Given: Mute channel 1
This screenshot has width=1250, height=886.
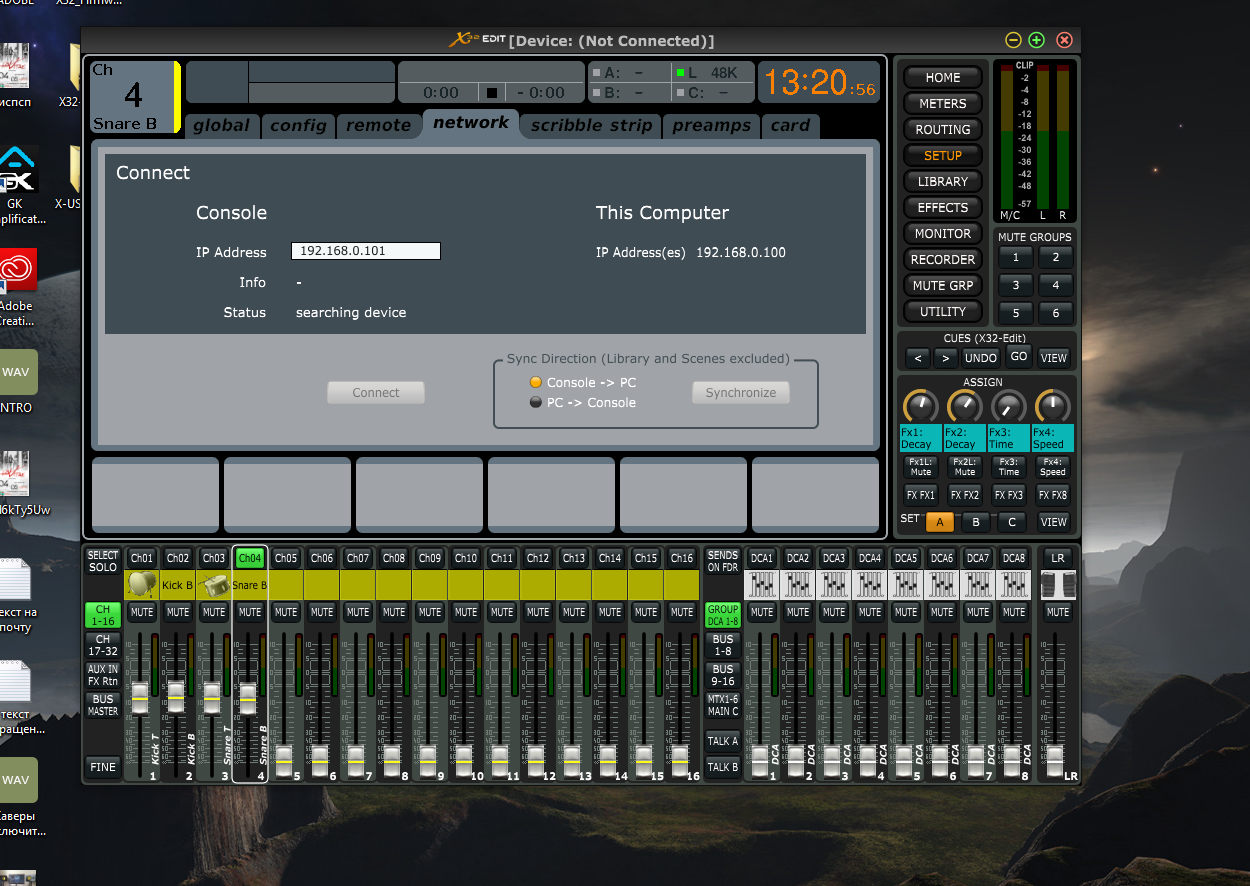Looking at the screenshot, I should pyautogui.click(x=142, y=612).
